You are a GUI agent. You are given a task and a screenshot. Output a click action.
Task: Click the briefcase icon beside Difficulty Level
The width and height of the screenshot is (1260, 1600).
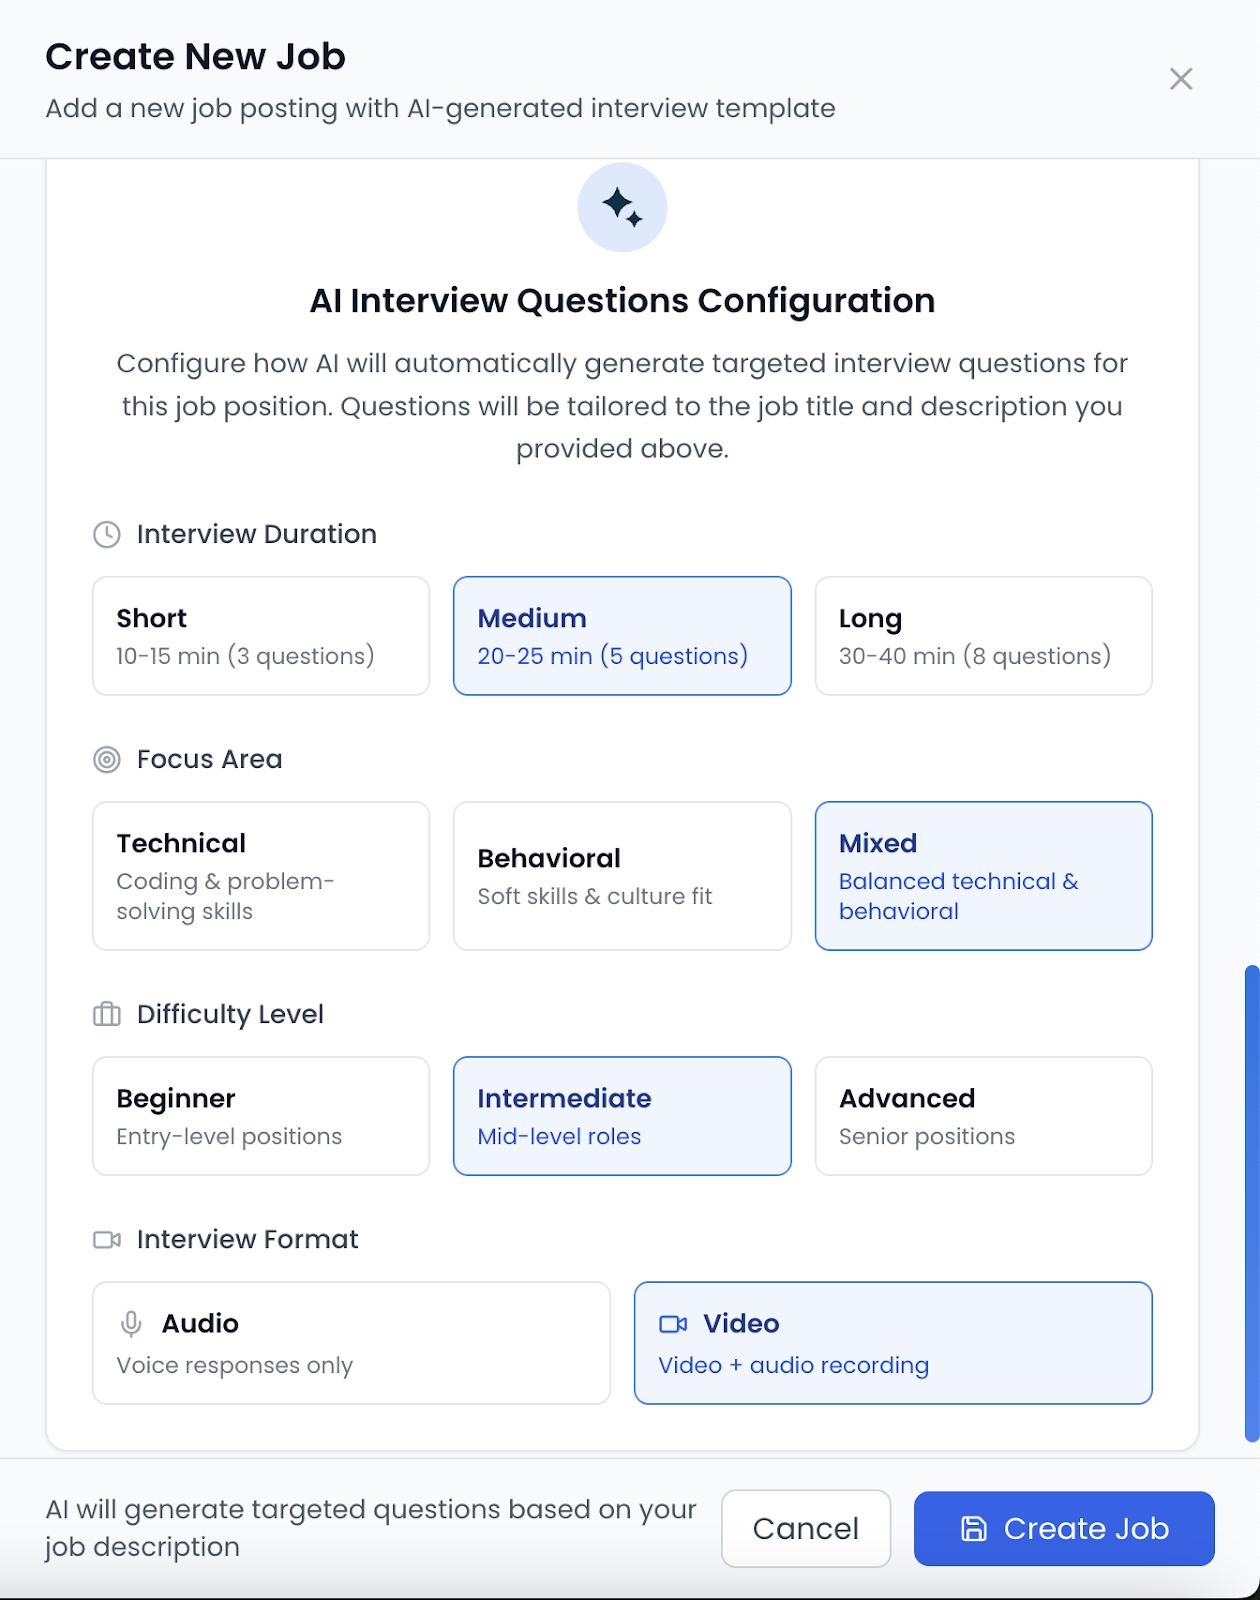click(106, 1014)
